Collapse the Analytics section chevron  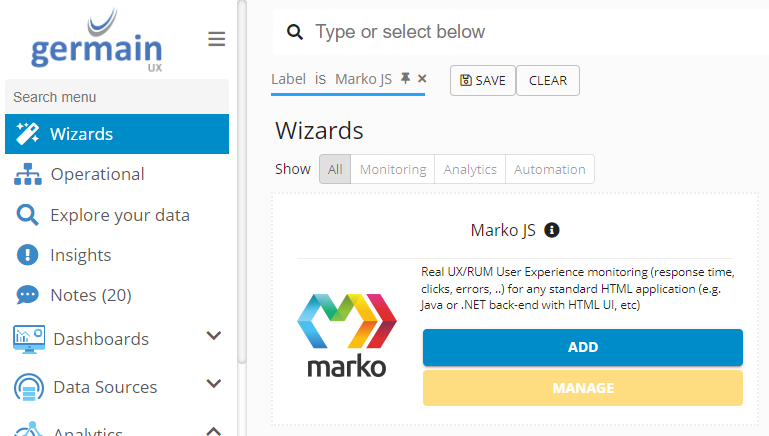[213, 431]
